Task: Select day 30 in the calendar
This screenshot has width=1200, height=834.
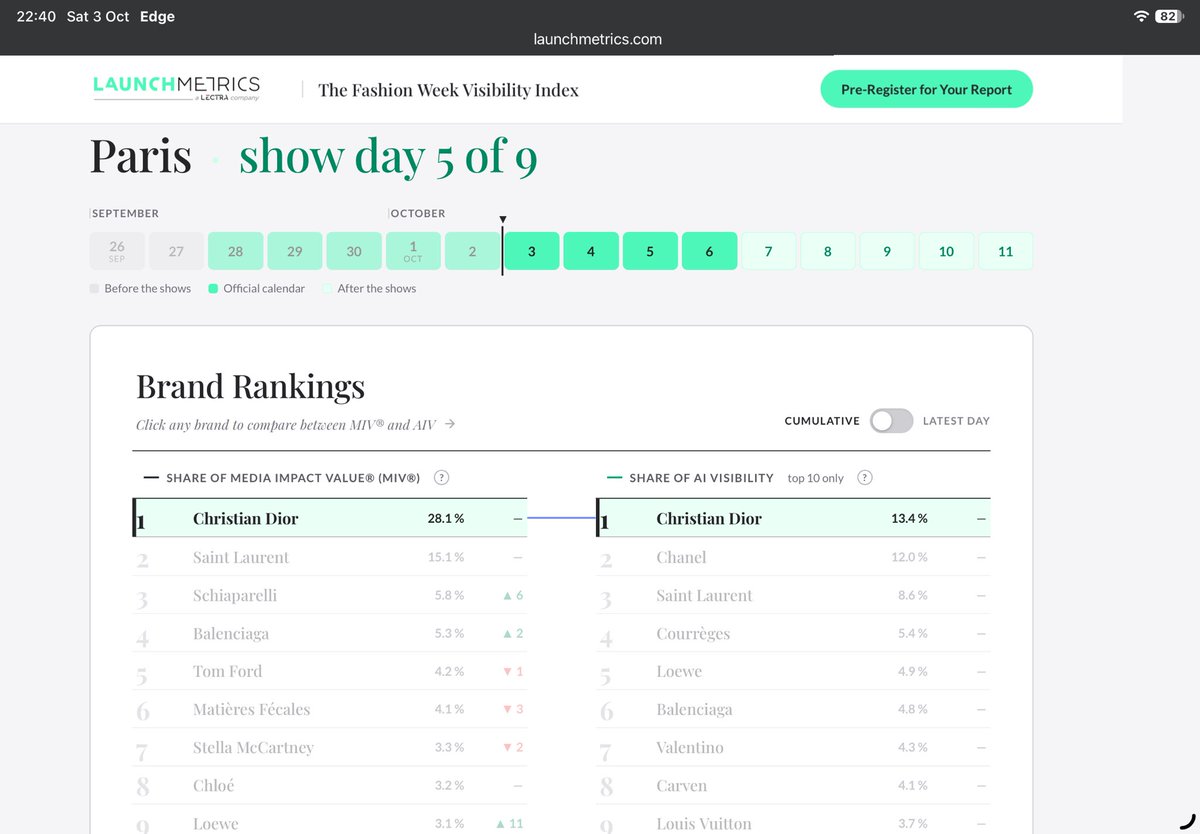Action: (354, 251)
